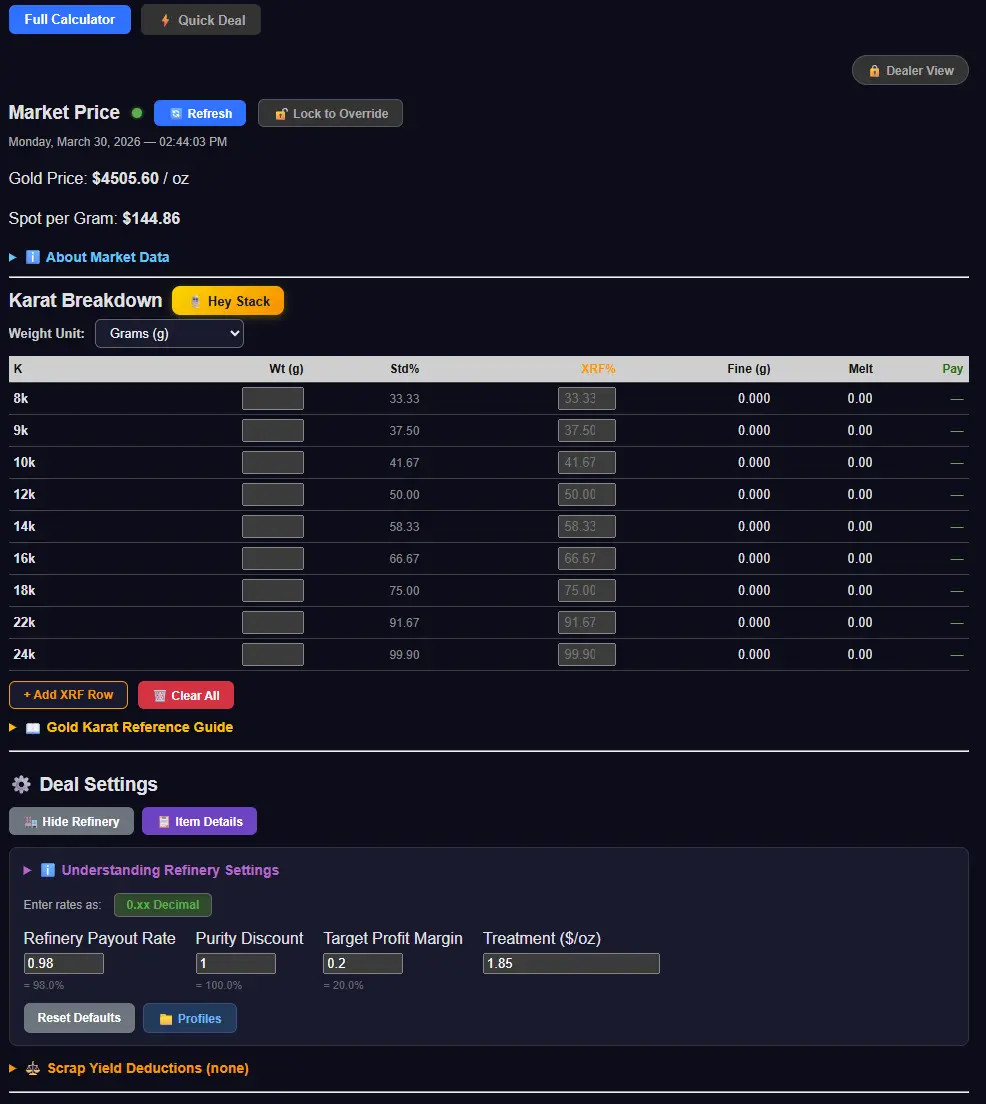Image resolution: width=986 pixels, height=1104 pixels.
Task: Click the 22k weight input field
Action: (273, 622)
